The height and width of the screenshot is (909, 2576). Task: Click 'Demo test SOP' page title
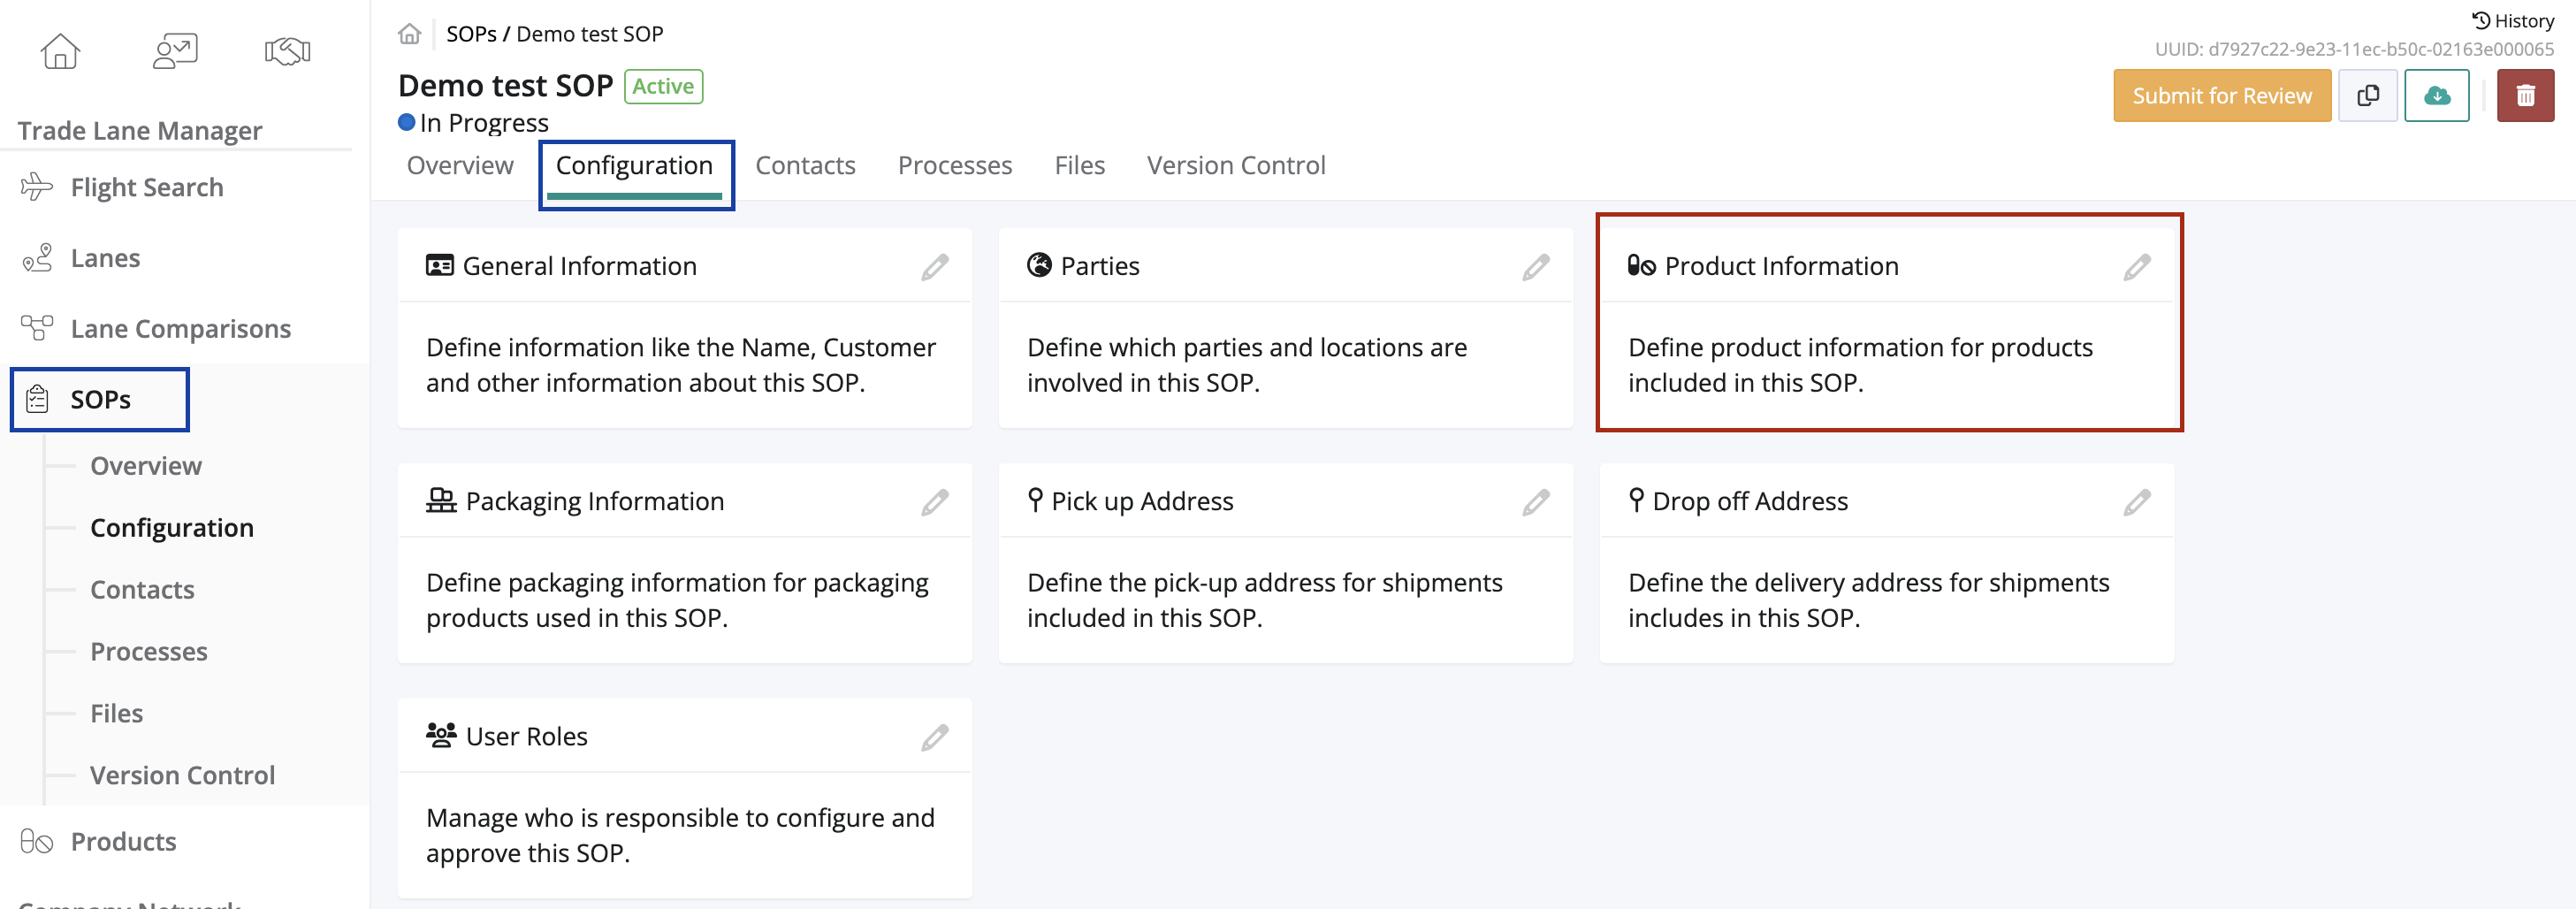505,86
